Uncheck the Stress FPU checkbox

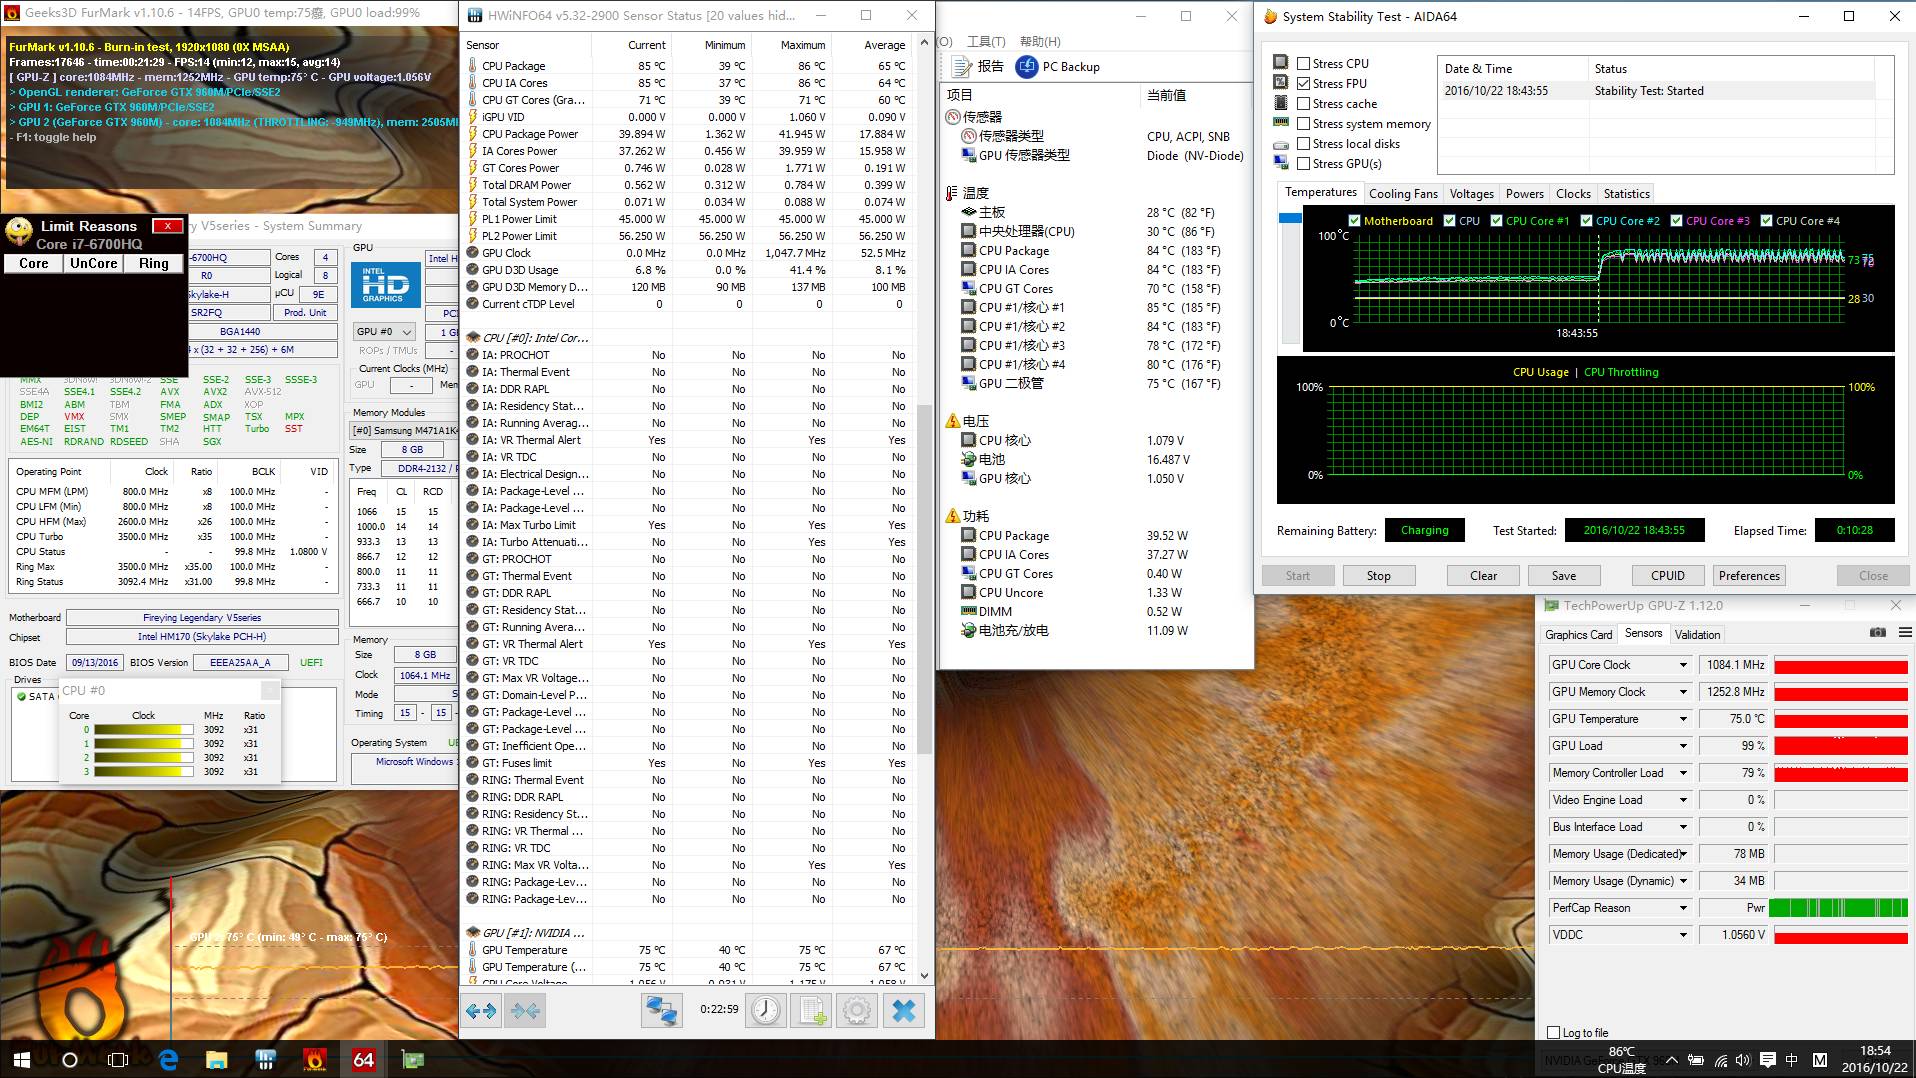tap(1303, 83)
